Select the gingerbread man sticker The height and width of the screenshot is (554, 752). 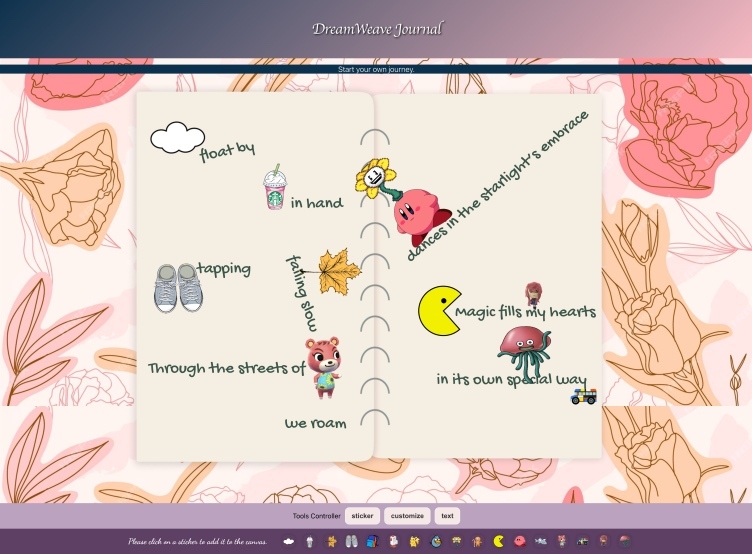coord(477,542)
